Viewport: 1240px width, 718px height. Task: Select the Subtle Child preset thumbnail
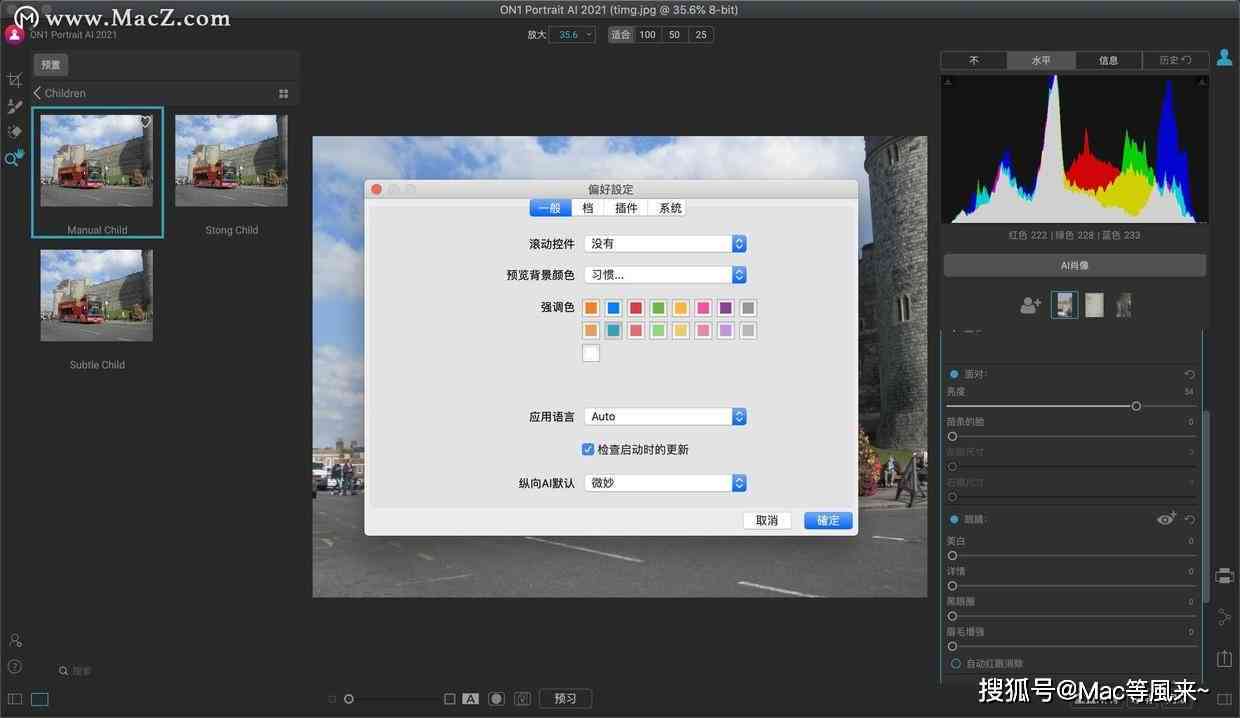97,295
